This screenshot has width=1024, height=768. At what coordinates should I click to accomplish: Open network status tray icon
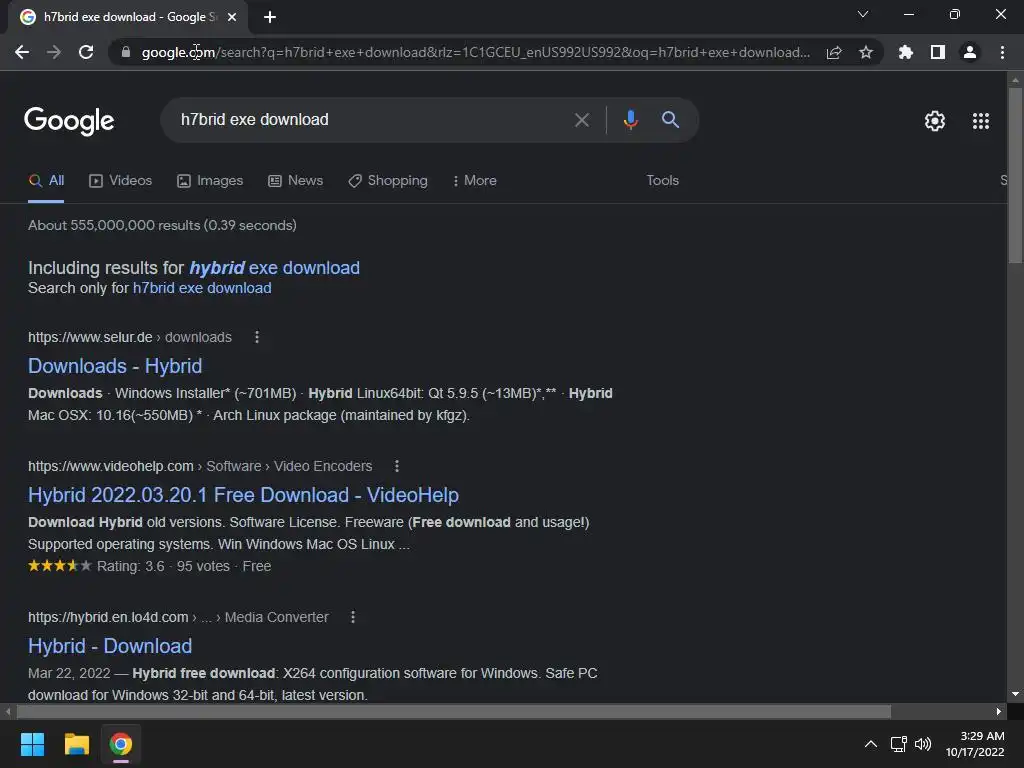[899, 744]
